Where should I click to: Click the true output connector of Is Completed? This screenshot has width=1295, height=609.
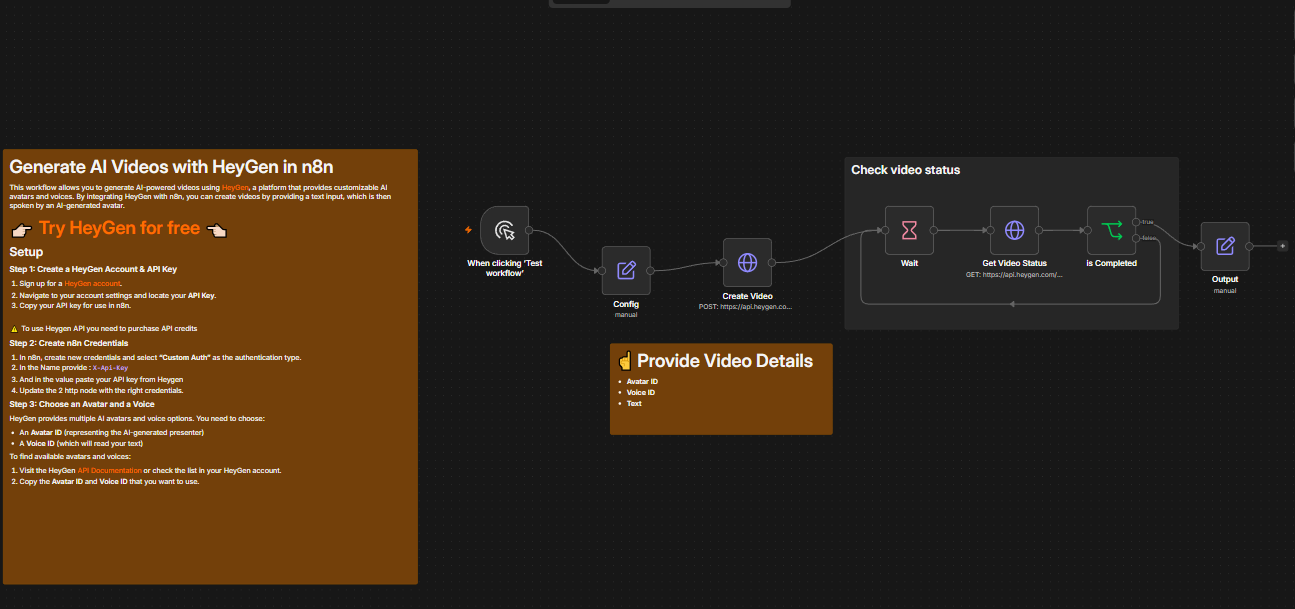(1136, 222)
